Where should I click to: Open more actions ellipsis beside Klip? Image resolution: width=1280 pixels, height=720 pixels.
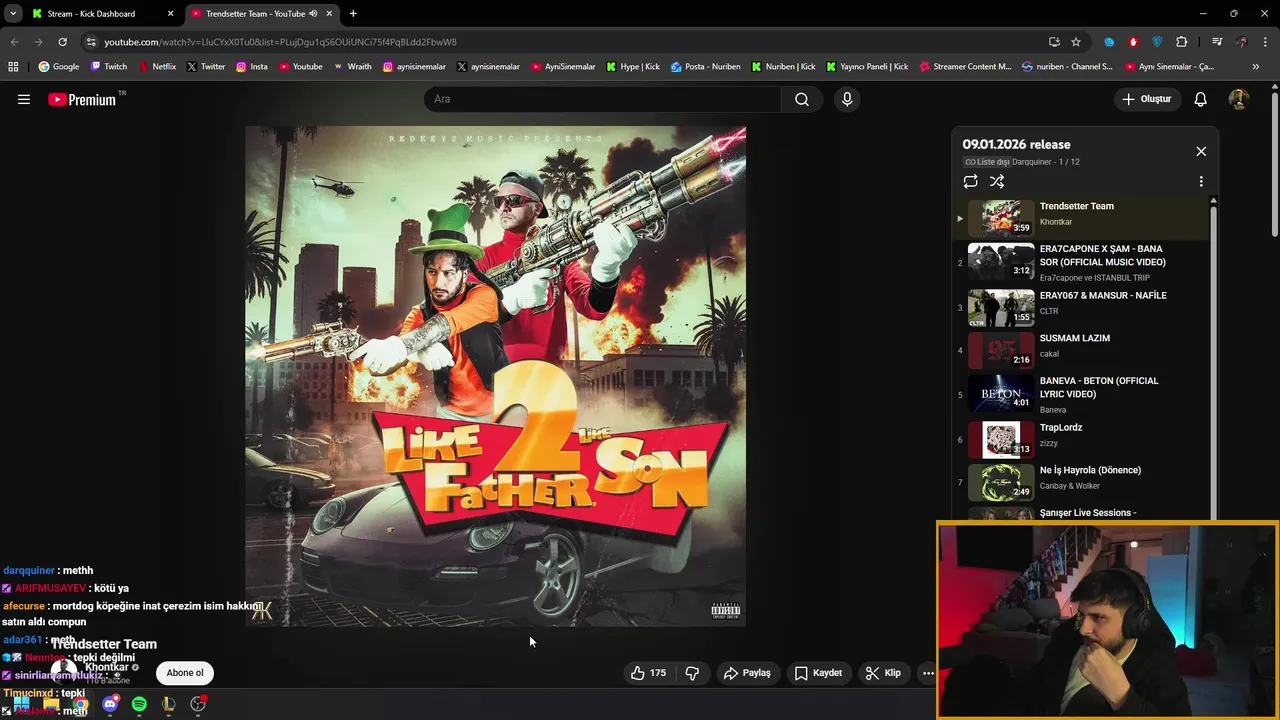[x=928, y=673]
